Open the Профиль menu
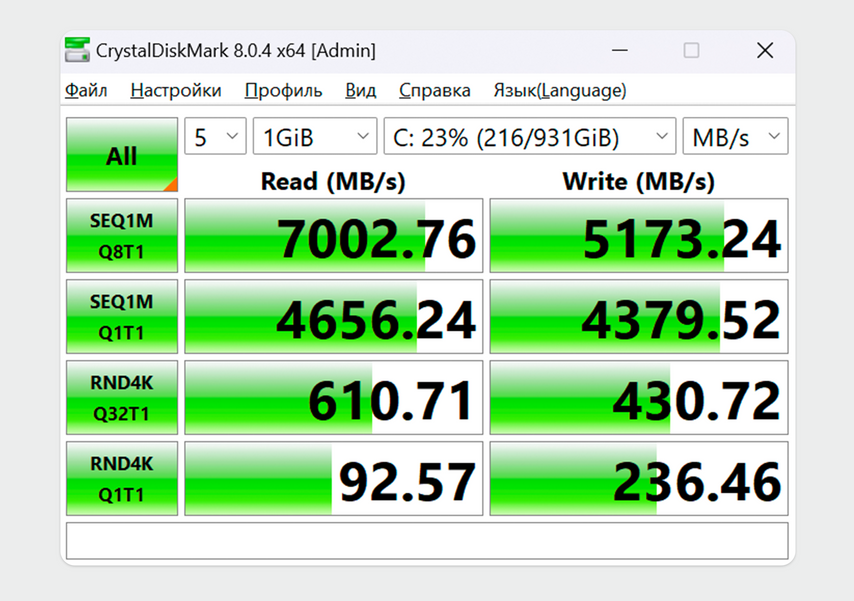The image size is (854, 601). [x=283, y=90]
